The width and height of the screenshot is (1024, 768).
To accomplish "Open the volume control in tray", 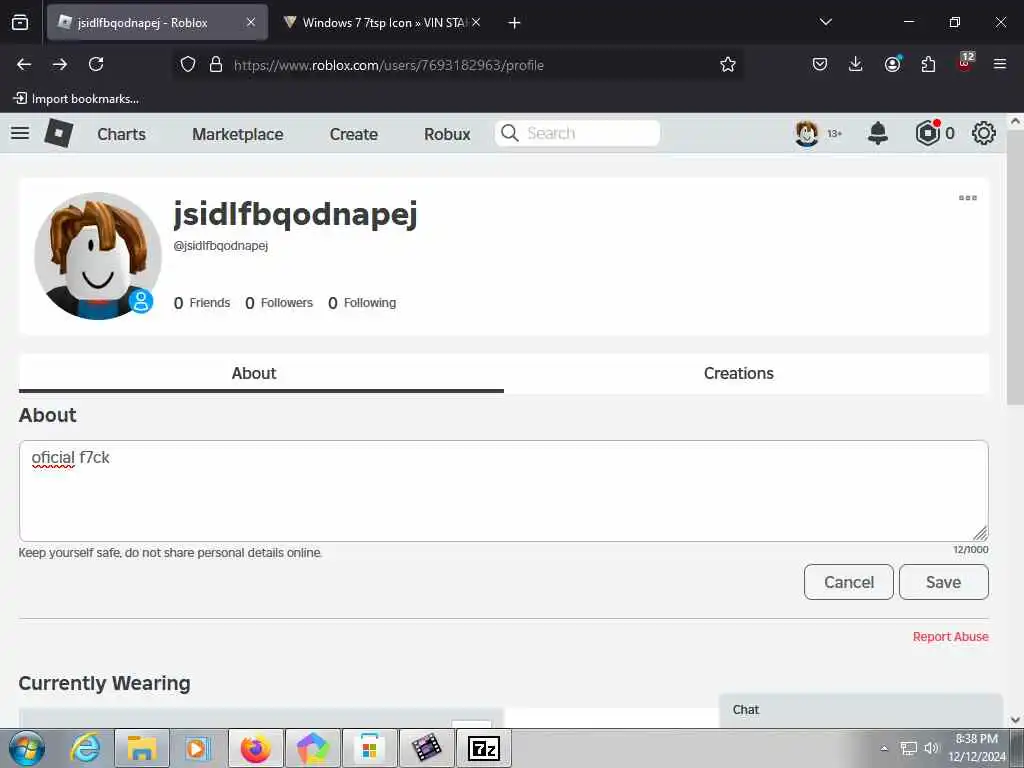I will pyautogui.click(x=931, y=748).
